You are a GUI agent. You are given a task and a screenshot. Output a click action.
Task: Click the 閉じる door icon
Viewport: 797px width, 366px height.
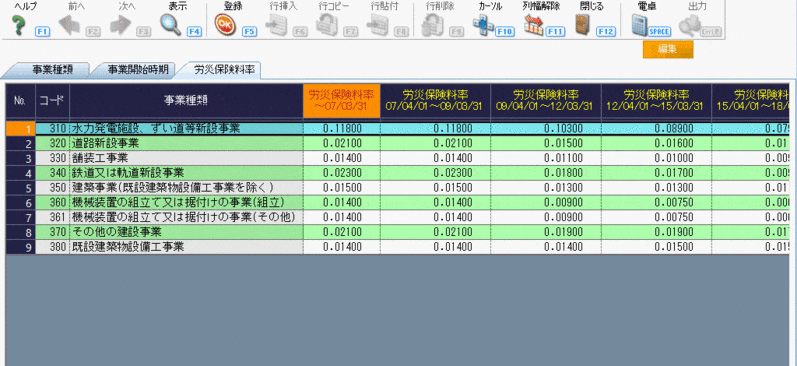coord(583,25)
